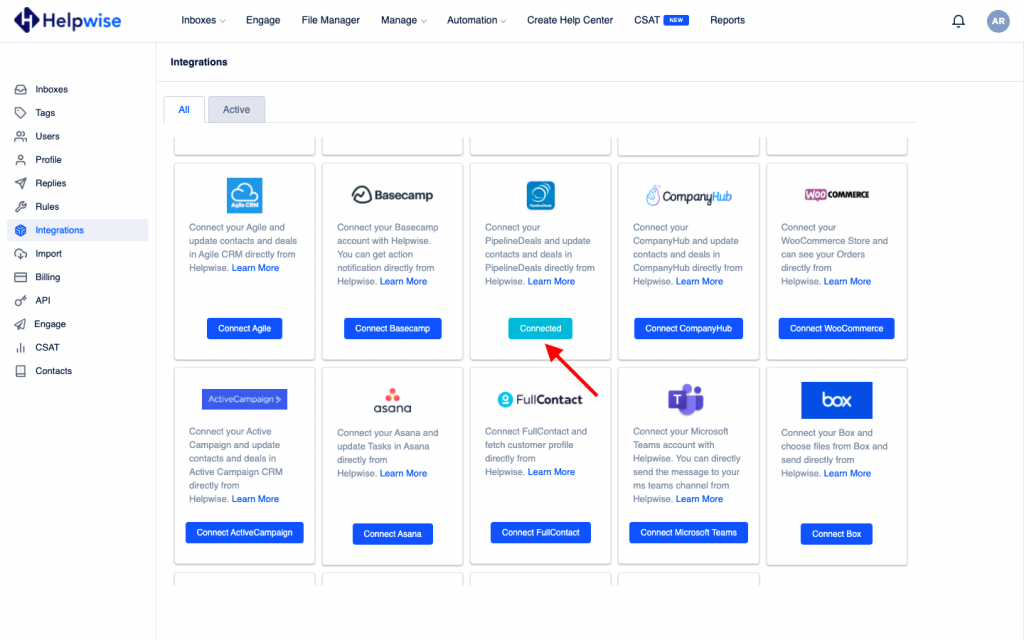Image resolution: width=1024 pixels, height=640 pixels.
Task: Open Learn More link for Microsoft Teams
Action: click(699, 499)
